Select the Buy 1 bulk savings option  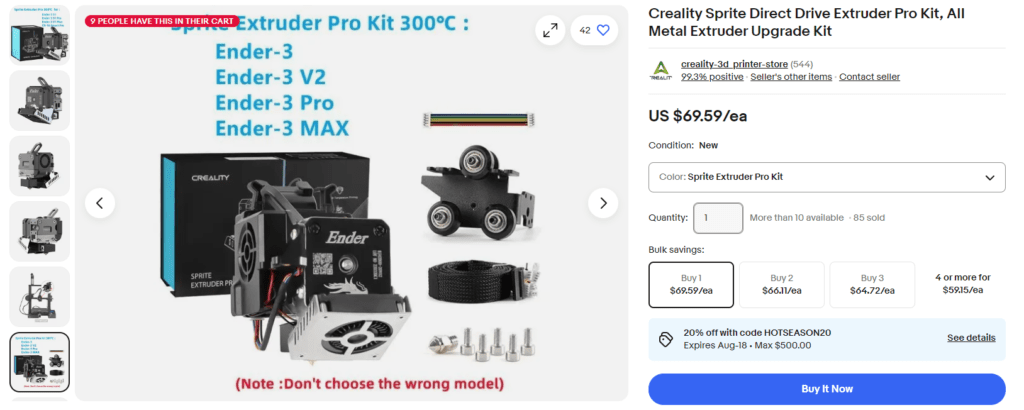691,285
